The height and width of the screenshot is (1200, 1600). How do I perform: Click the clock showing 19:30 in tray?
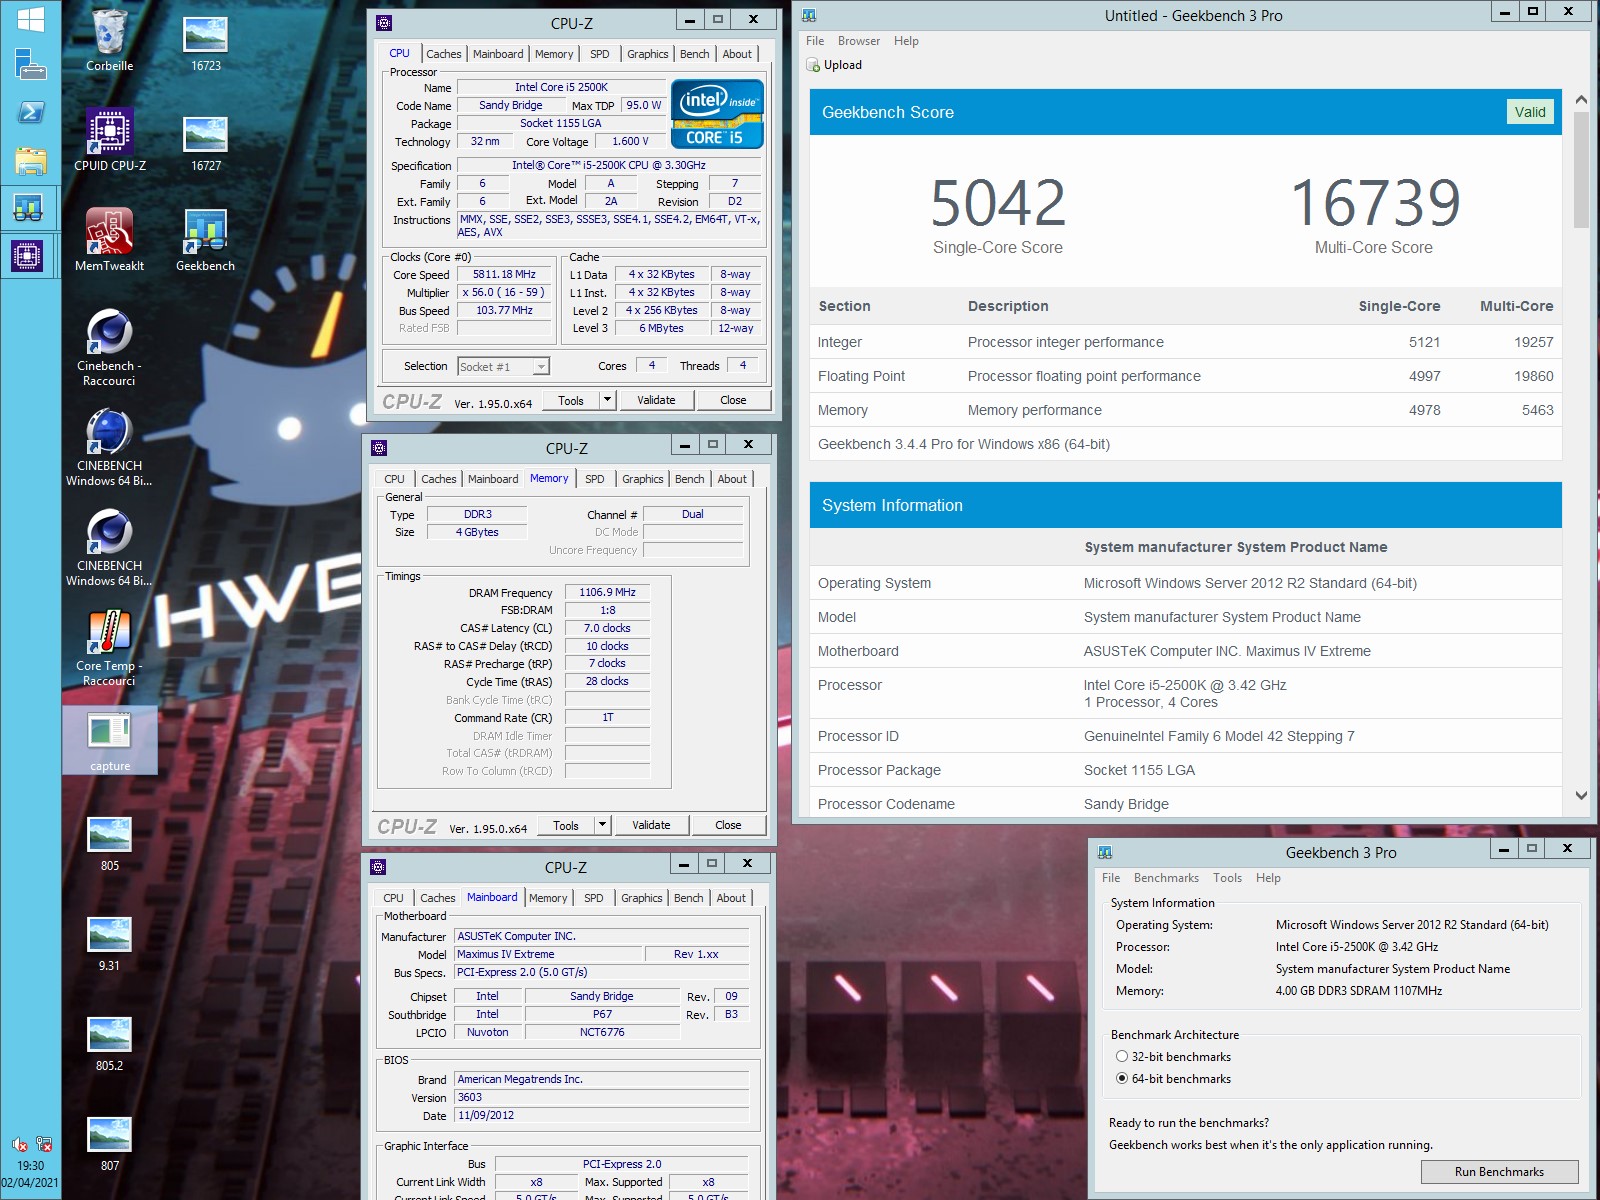(x=30, y=1165)
